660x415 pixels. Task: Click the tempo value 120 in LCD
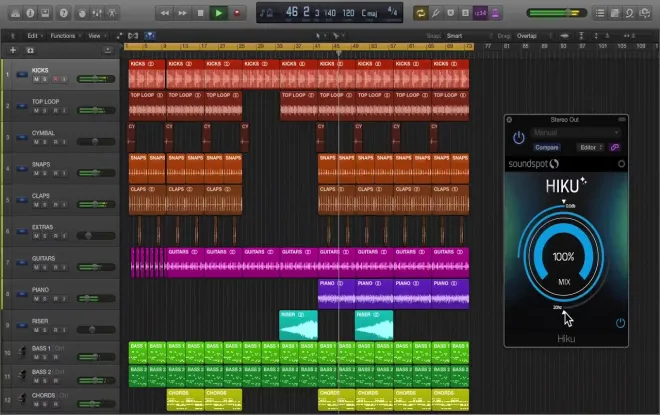pos(348,13)
